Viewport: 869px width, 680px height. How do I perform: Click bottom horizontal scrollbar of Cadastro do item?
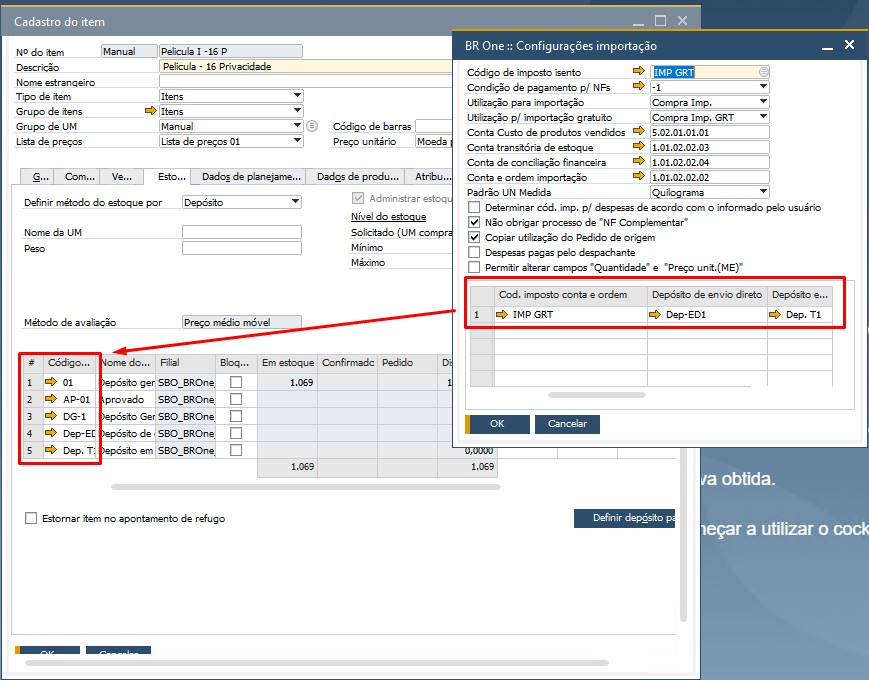pos(317,663)
